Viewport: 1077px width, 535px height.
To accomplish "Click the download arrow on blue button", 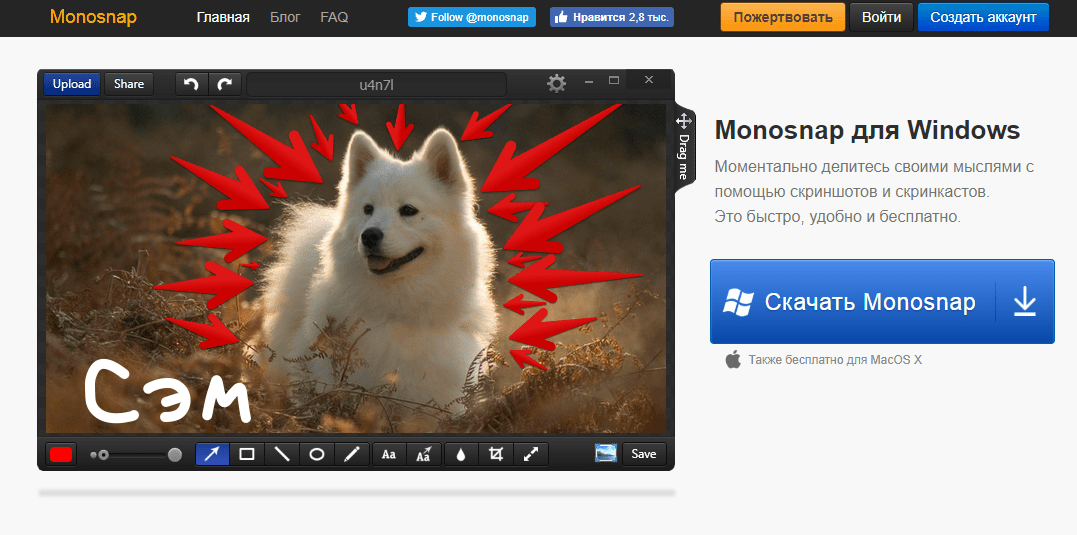I will pos(1024,301).
